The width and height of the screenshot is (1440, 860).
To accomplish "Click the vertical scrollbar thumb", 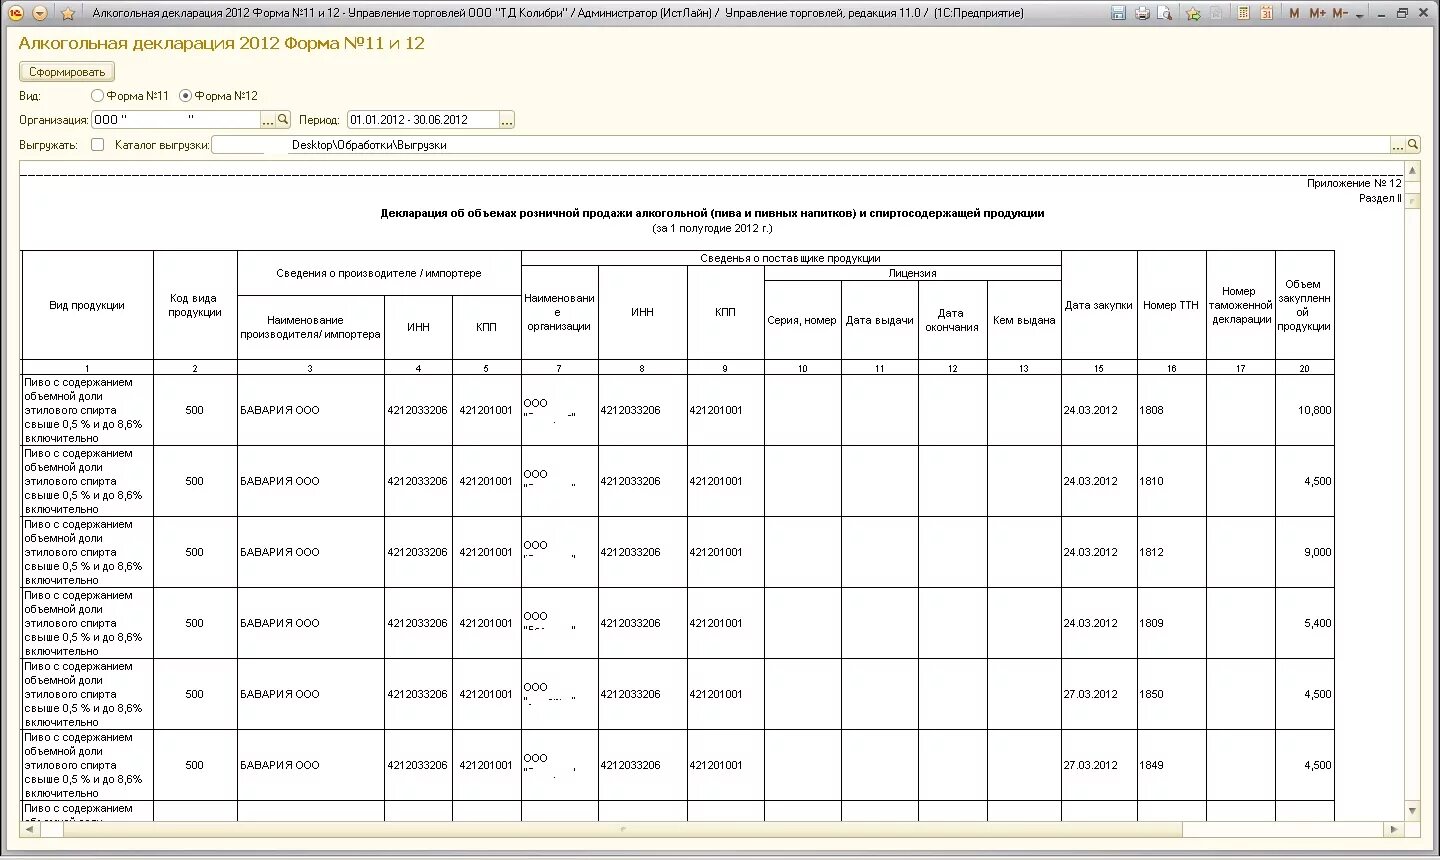I will point(1412,201).
